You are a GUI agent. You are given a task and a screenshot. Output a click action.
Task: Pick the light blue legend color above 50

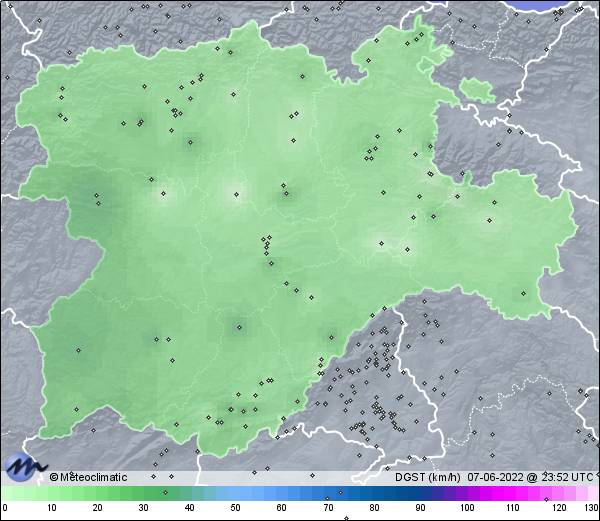(236, 493)
